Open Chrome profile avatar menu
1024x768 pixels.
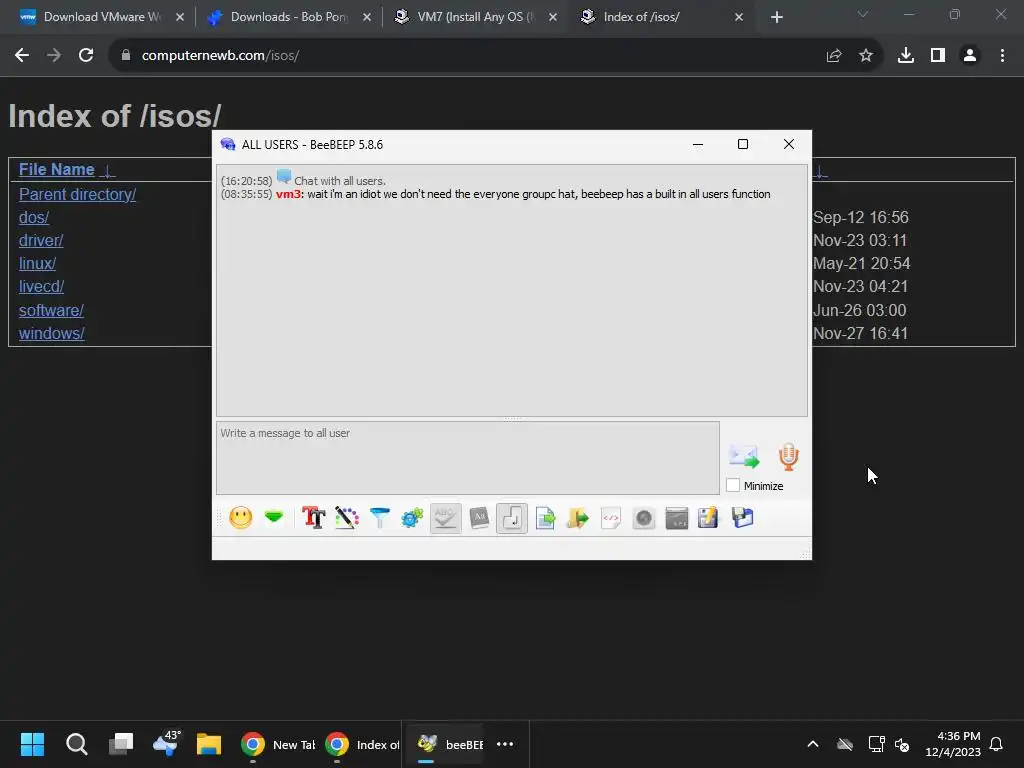coord(970,56)
